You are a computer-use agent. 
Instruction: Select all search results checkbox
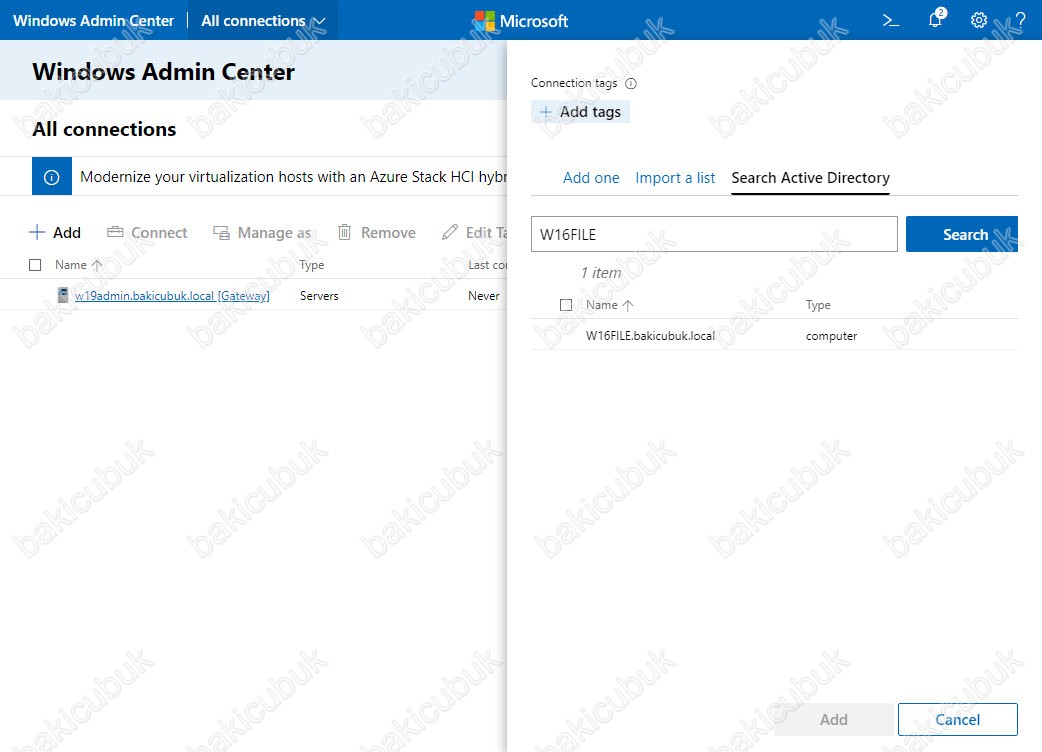click(566, 305)
